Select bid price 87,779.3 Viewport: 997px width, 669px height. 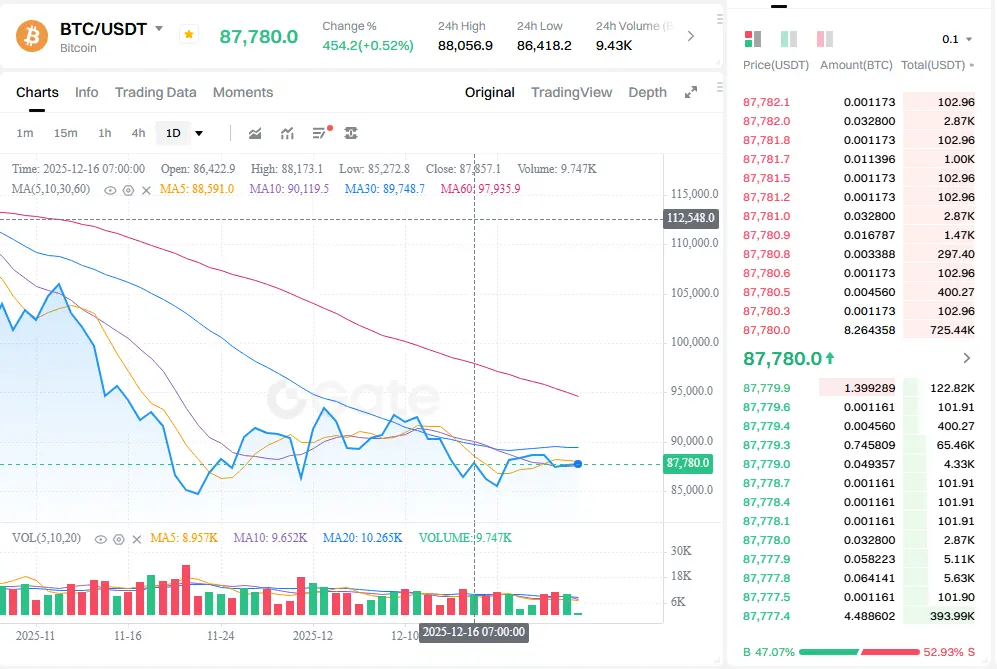click(766, 445)
